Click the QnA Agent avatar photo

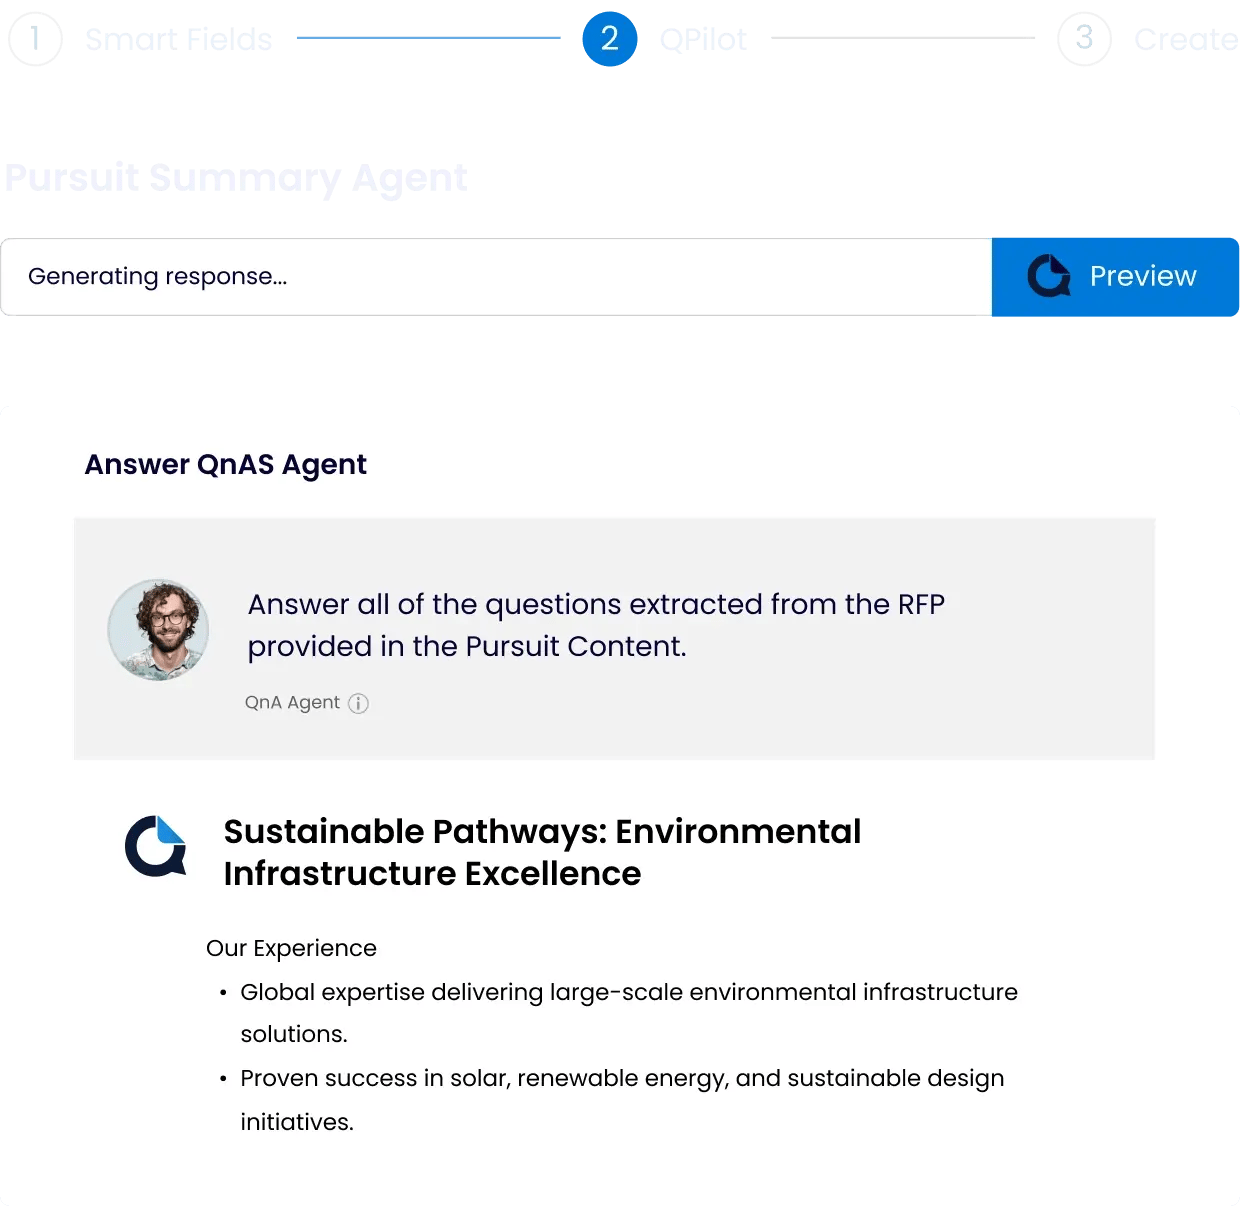click(x=158, y=630)
